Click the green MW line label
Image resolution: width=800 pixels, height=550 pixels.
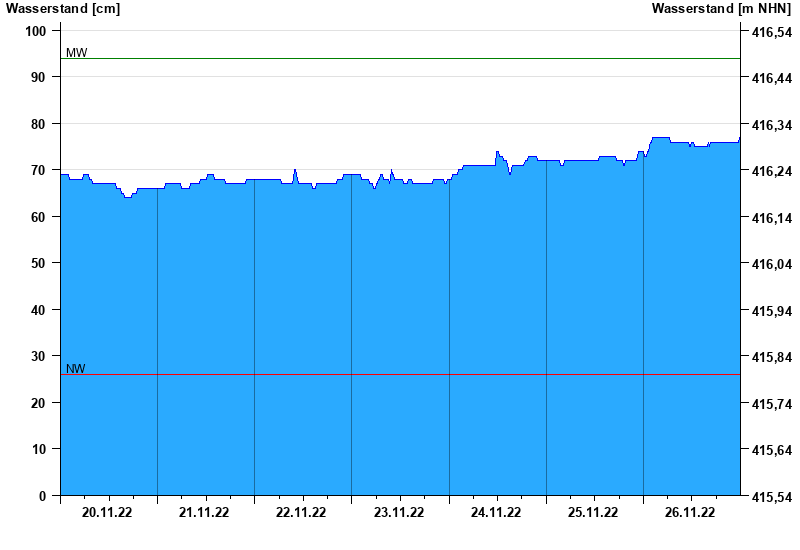coord(76,52)
